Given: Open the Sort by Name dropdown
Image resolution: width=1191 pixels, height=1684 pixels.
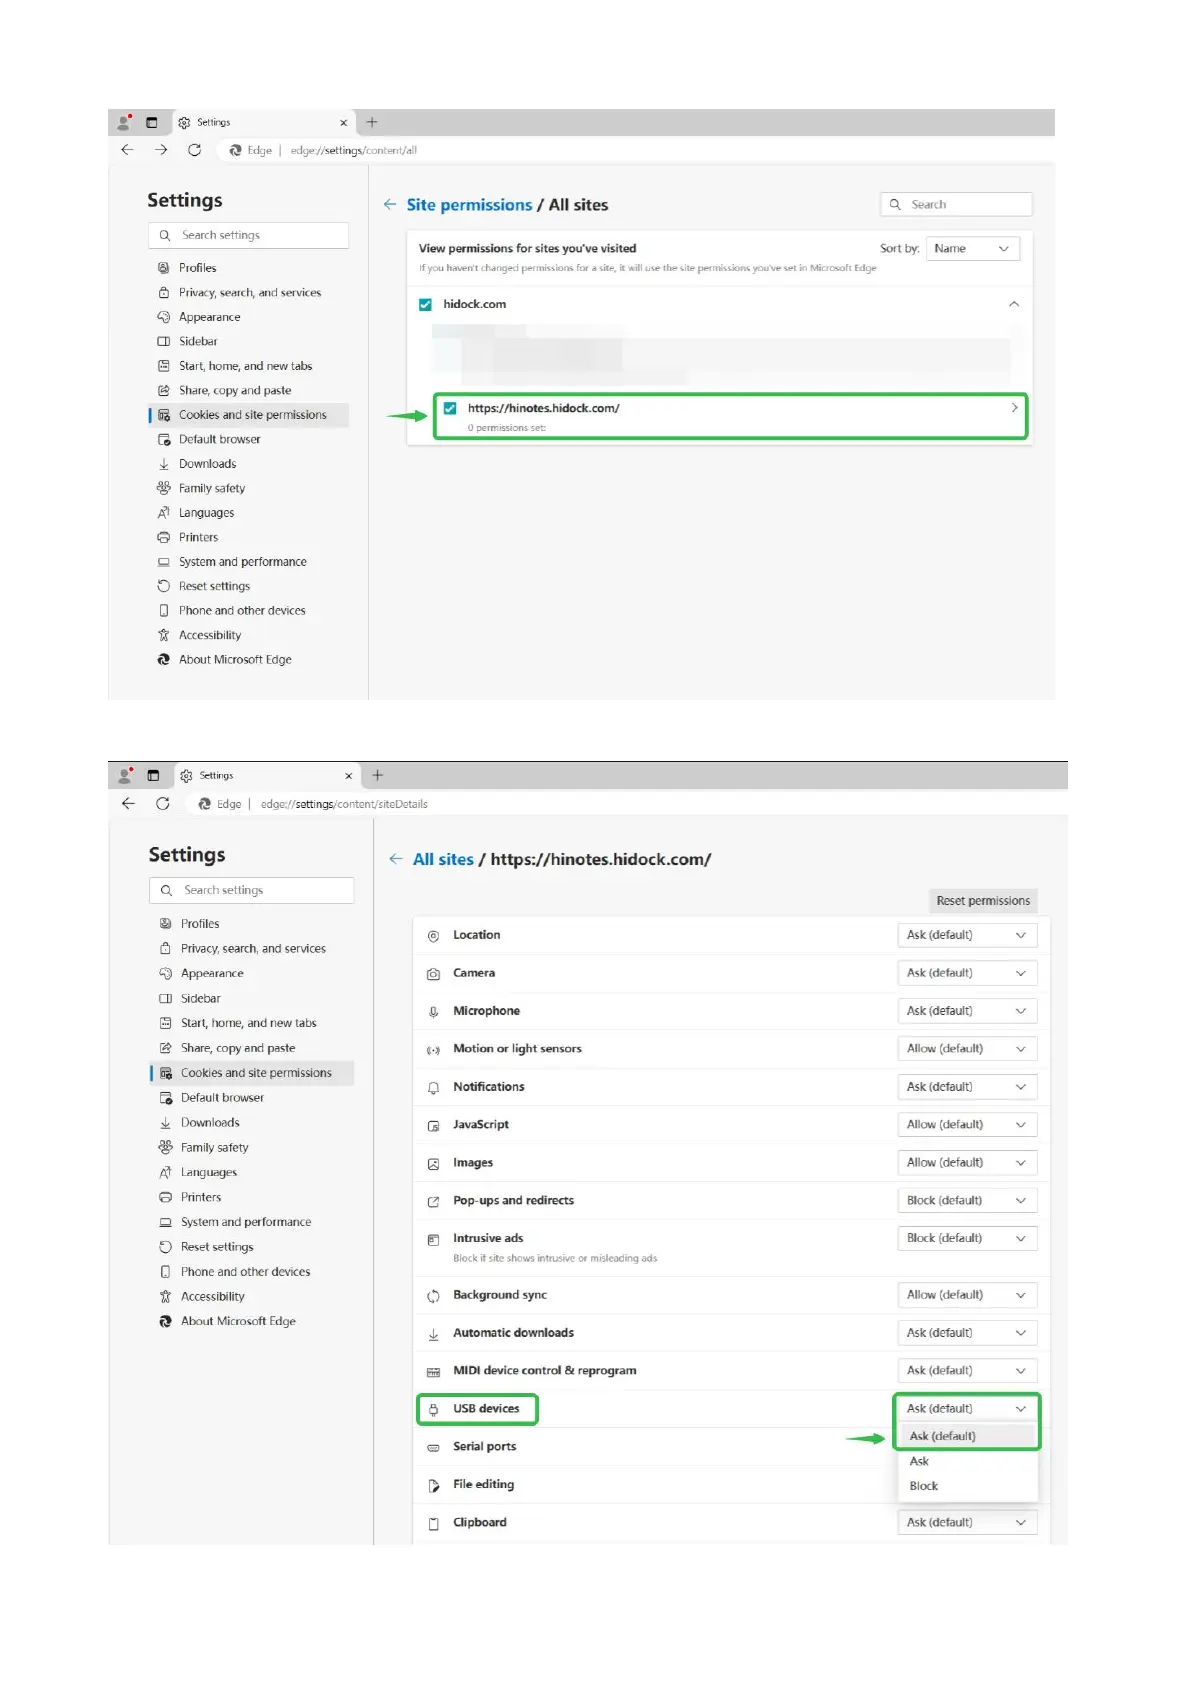Looking at the screenshot, I should (972, 249).
